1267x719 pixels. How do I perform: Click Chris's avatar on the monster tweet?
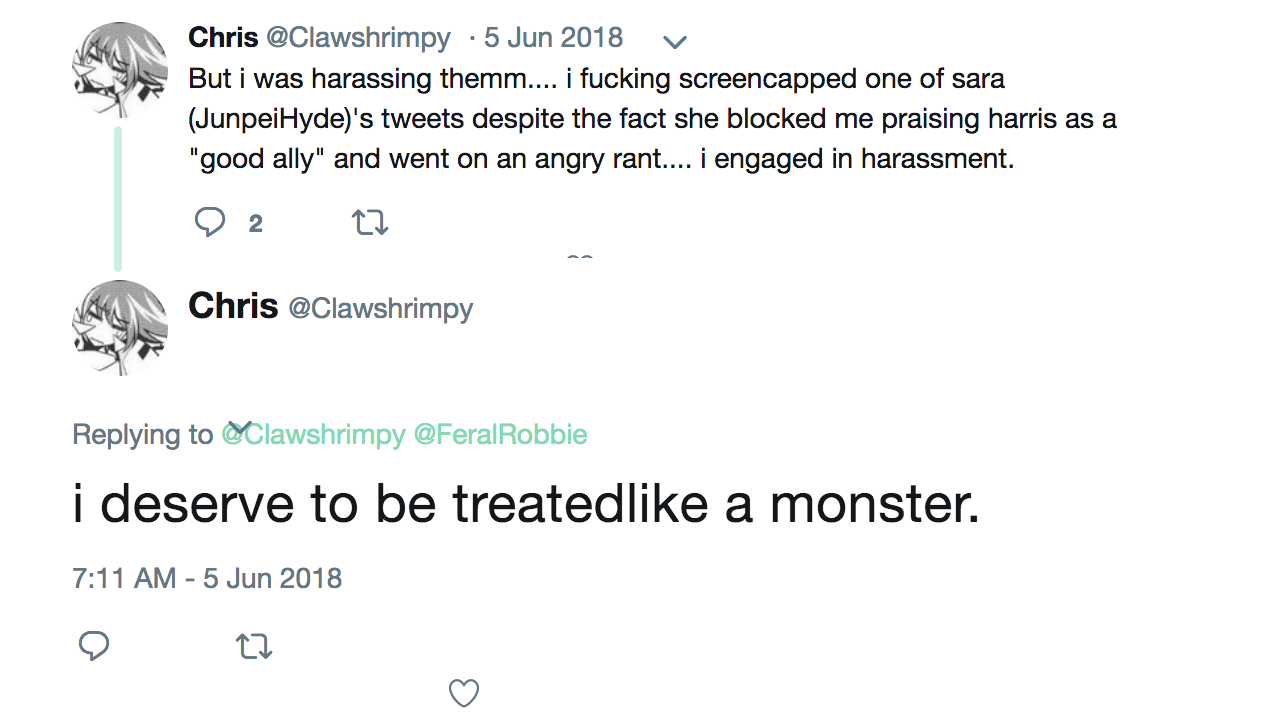[119, 327]
